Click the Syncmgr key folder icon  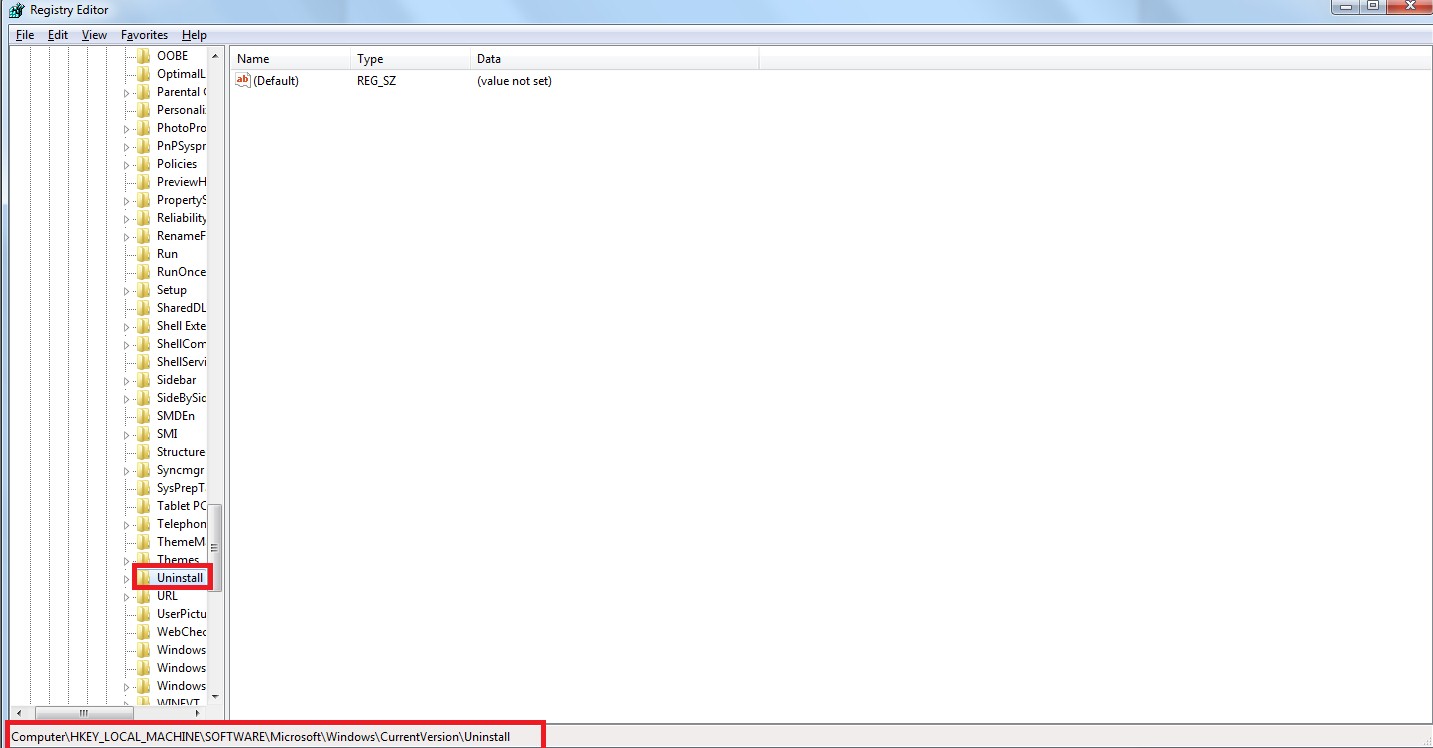(x=144, y=470)
